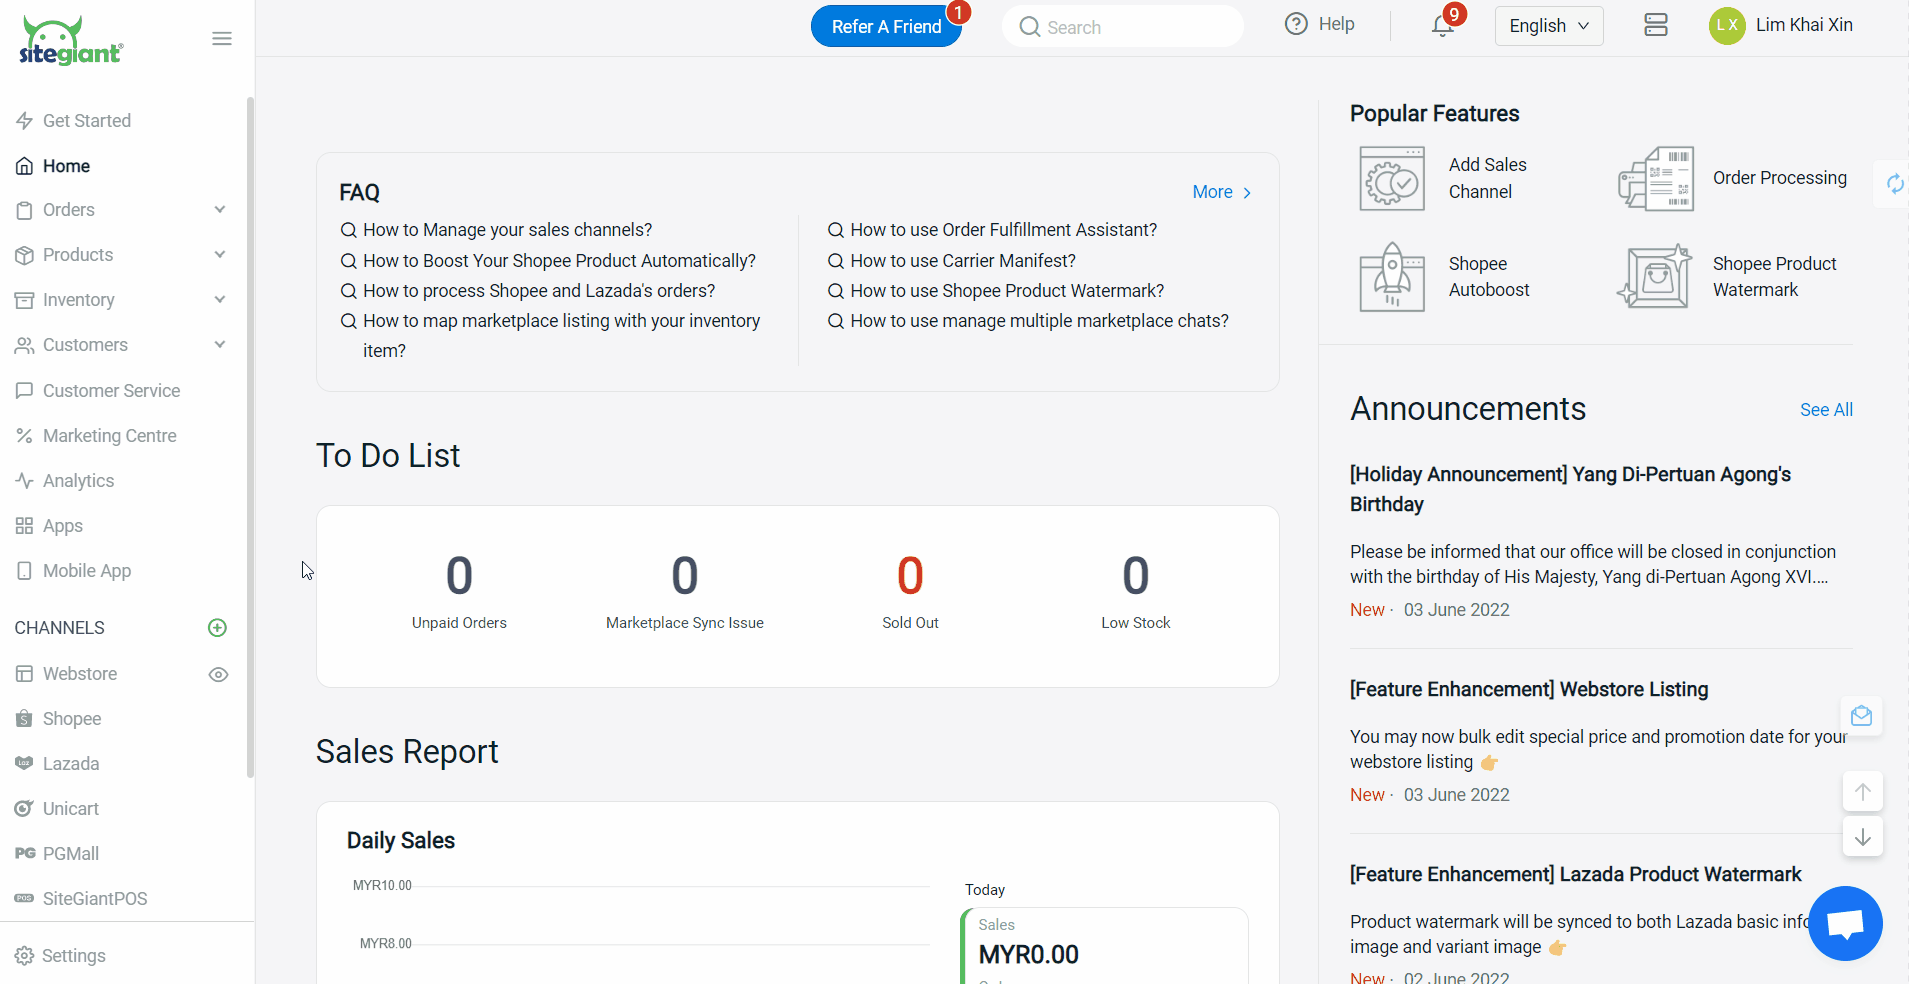Click the FAQ More link
Viewport: 1909px width, 984px height.
(1222, 192)
